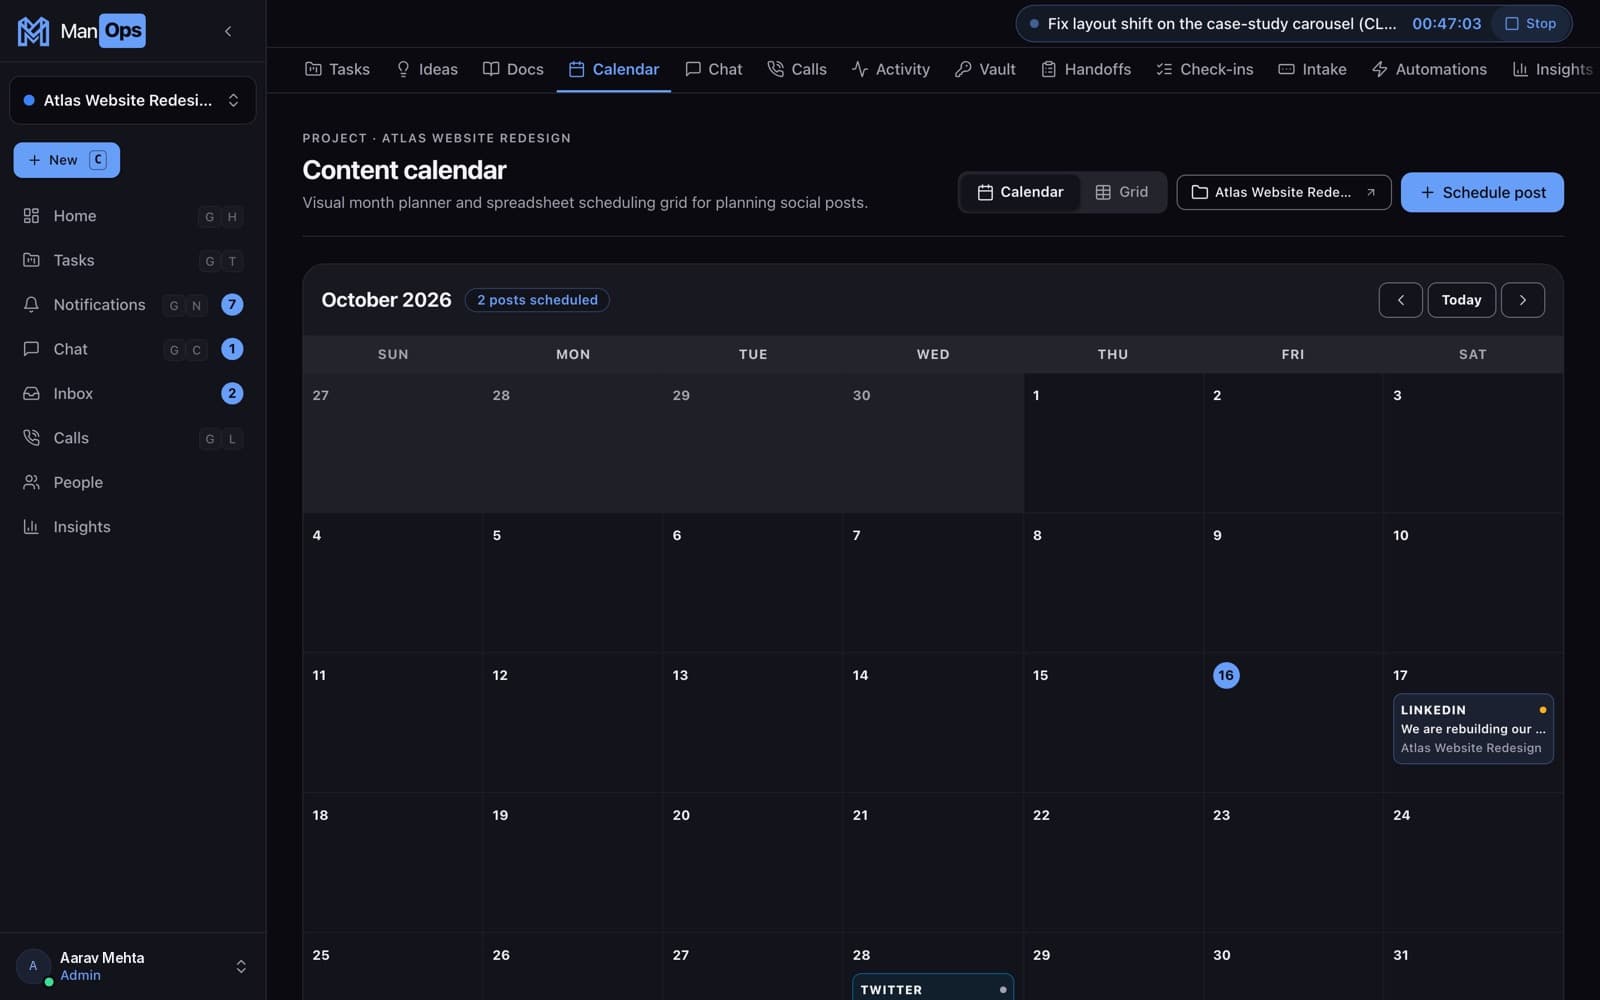Collapse the sidebar with the chevron icon
Screen dimensions: 1600x1000
tap(228, 31)
